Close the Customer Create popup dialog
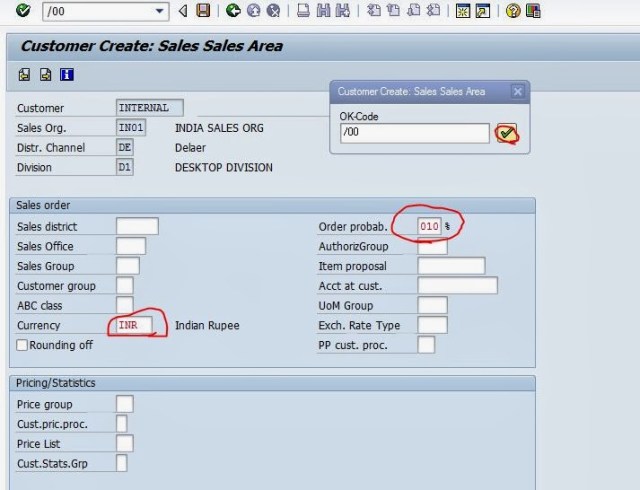The image size is (640, 490). click(x=518, y=91)
